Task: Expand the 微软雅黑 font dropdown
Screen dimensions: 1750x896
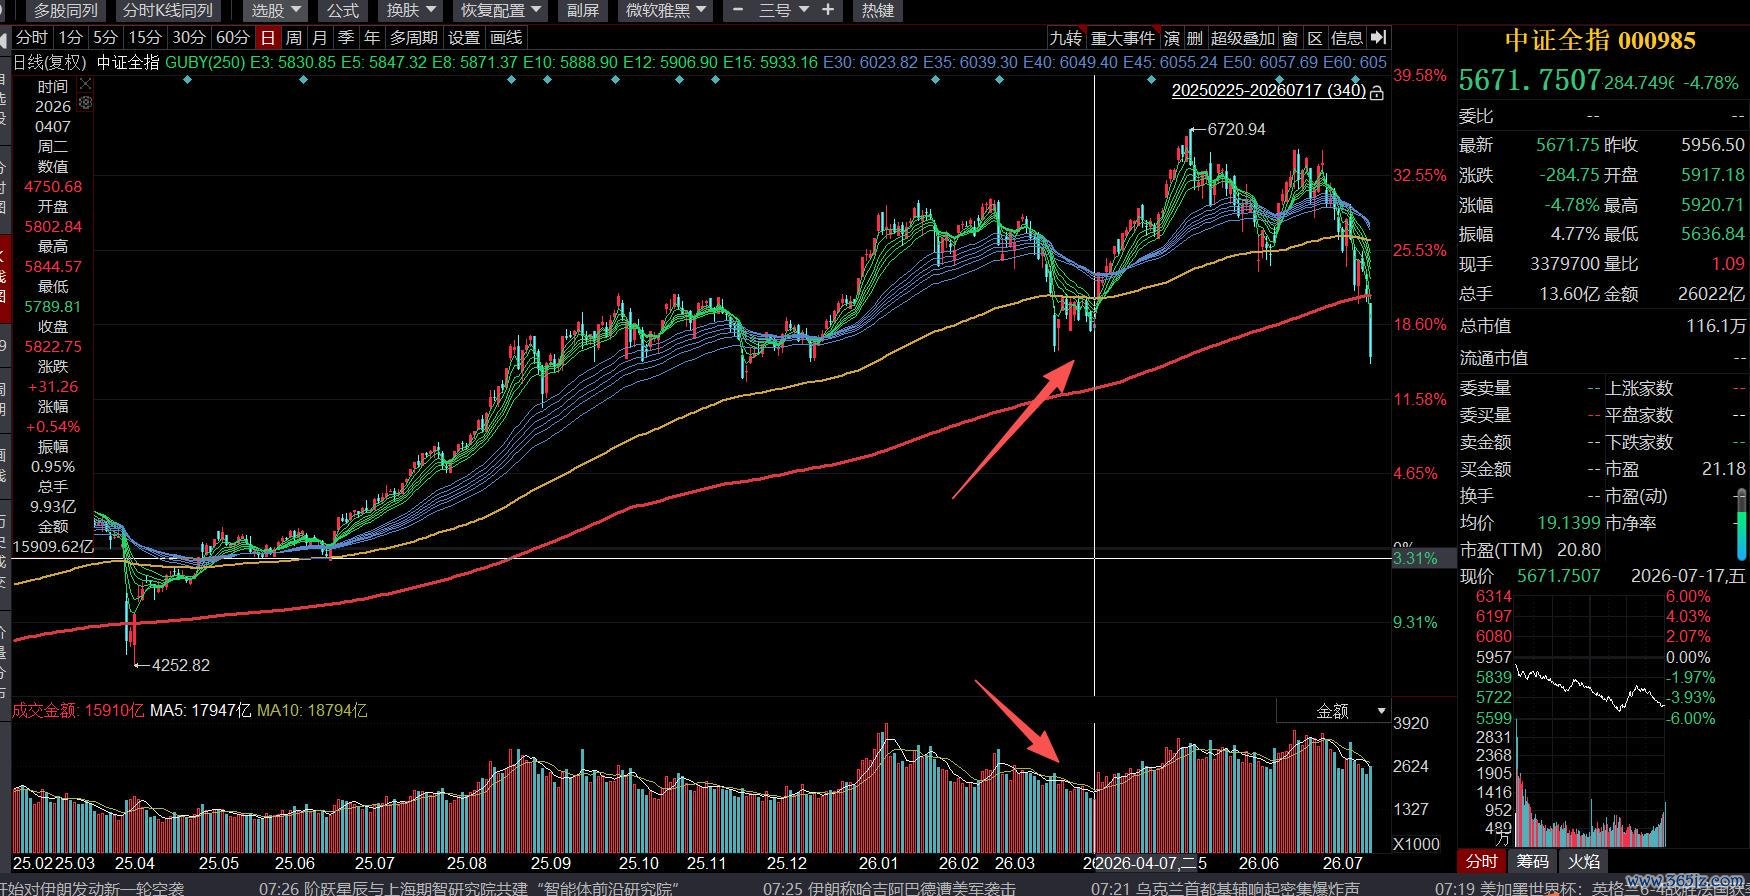Action: [666, 10]
